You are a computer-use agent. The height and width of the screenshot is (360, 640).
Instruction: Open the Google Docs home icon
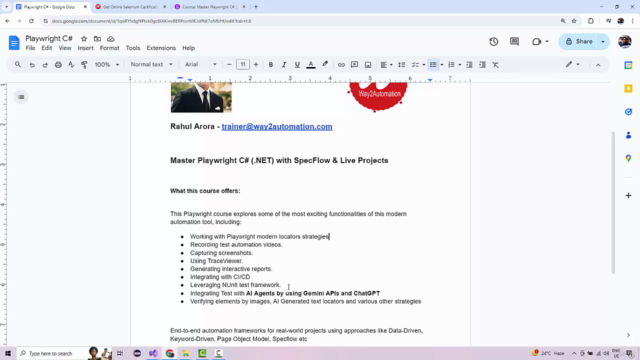click(14, 42)
